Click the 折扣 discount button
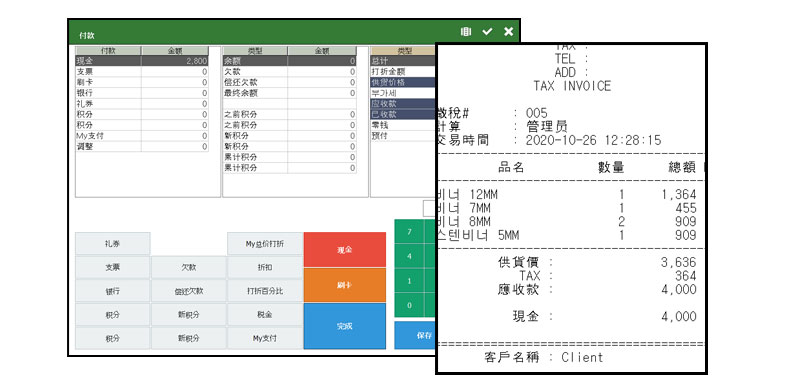Screen dimensions: 800x384 point(265,267)
